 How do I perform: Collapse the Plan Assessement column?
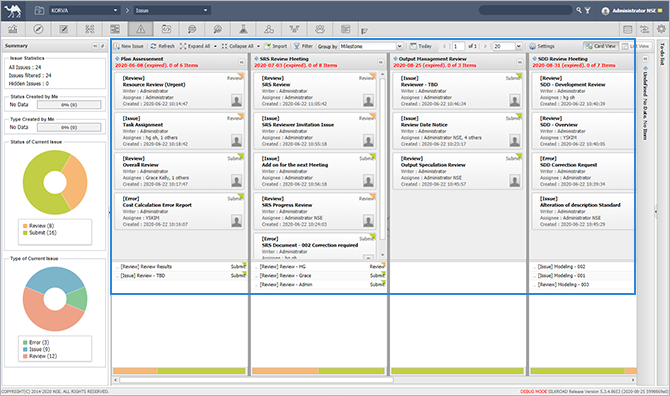pyautogui.click(x=241, y=62)
